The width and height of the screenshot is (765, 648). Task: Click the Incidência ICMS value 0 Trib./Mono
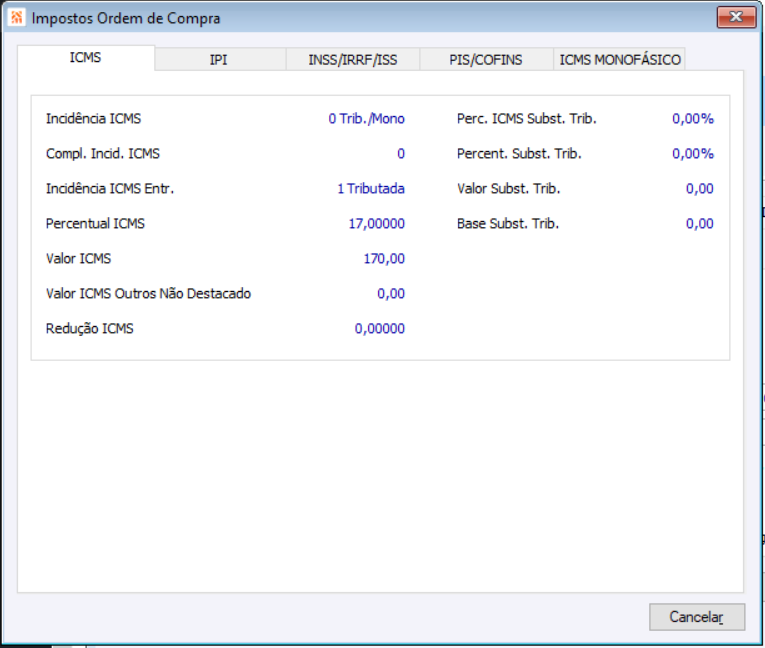pyautogui.click(x=366, y=119)
